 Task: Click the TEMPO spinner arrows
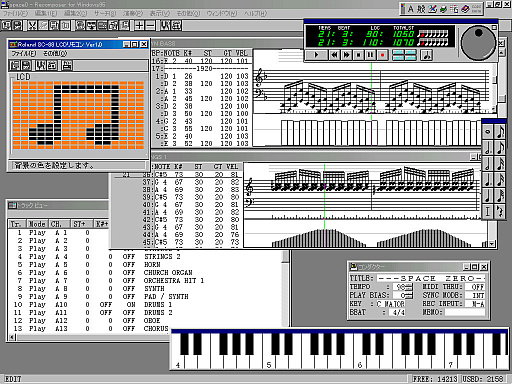click(409, 287)
